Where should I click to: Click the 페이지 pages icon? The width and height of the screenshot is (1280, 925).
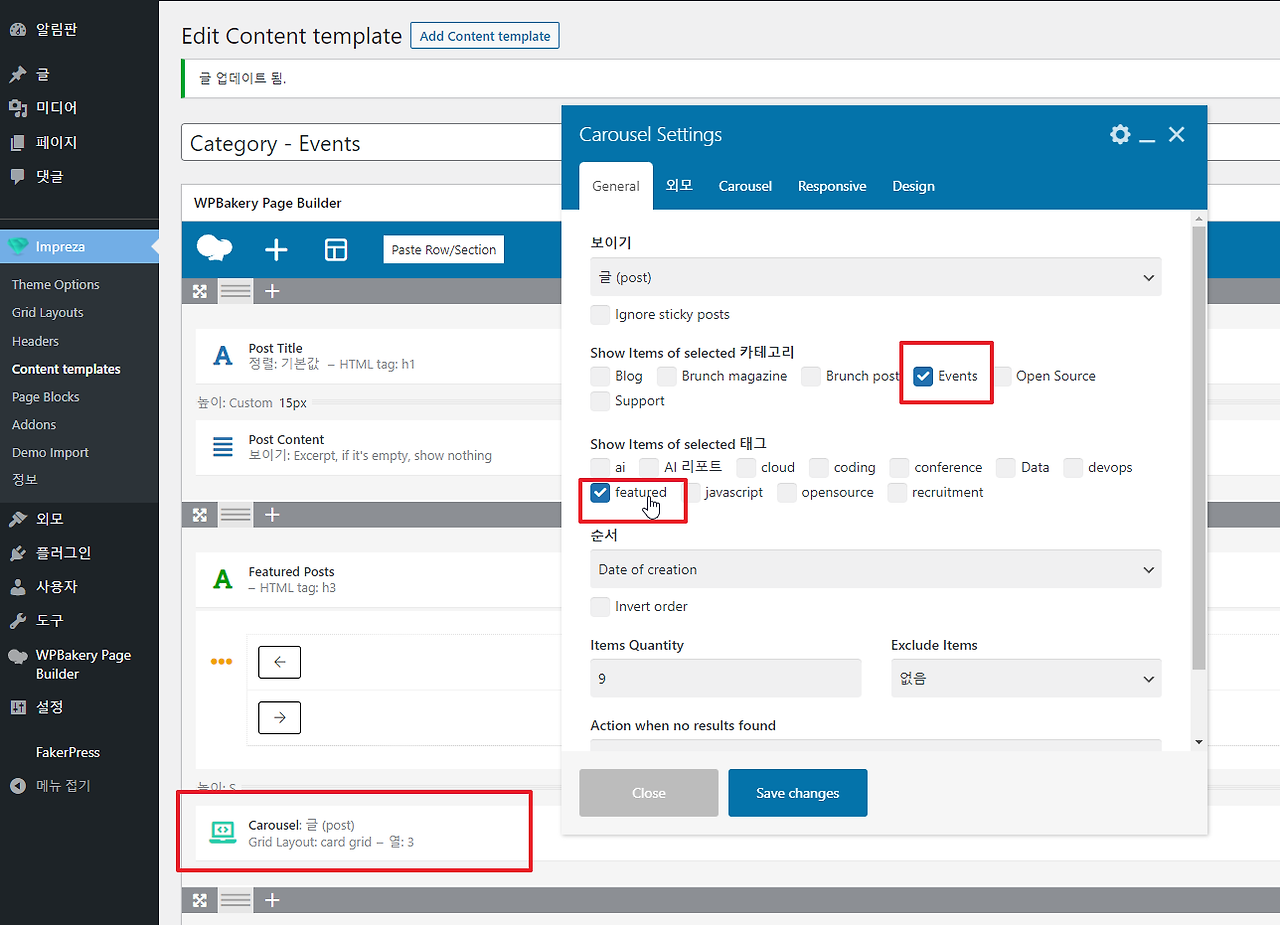pyautogui.click(x=18, y=142)
